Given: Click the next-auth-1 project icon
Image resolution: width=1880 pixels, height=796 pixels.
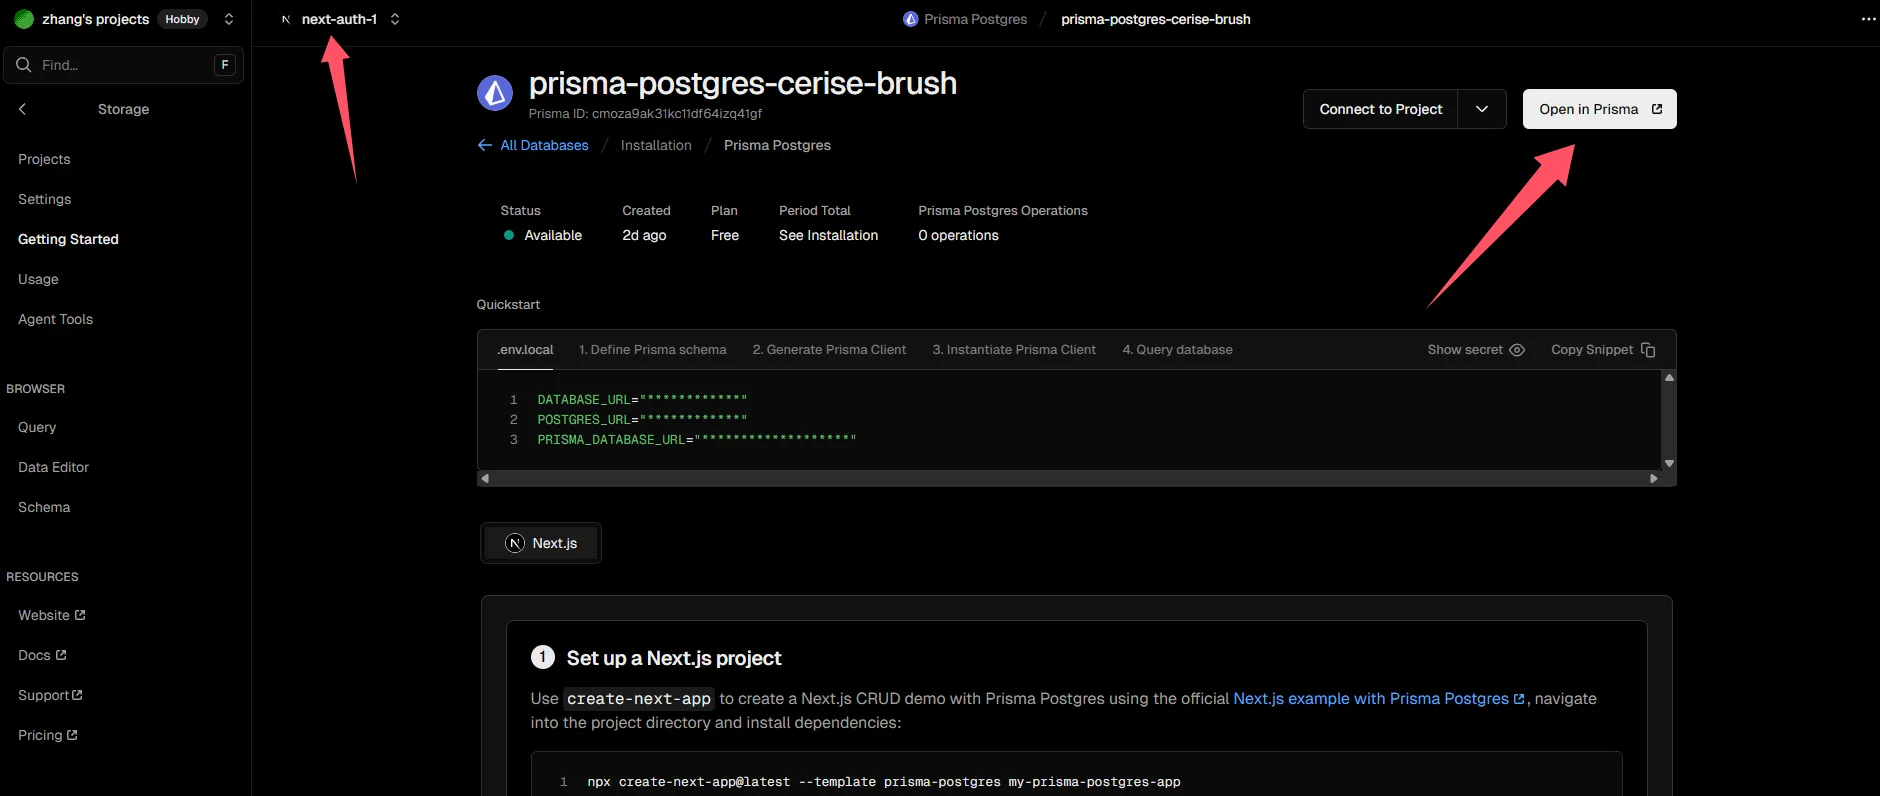Looking at the screenshot, I should (x=286, y=19).
